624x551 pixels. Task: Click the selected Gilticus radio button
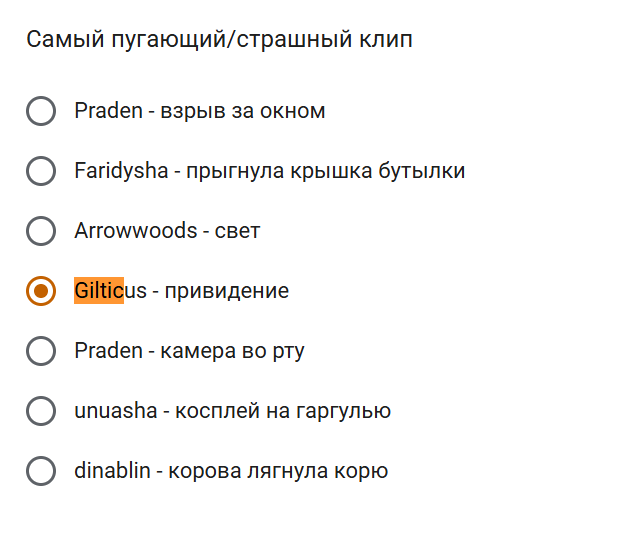(41, 291)
